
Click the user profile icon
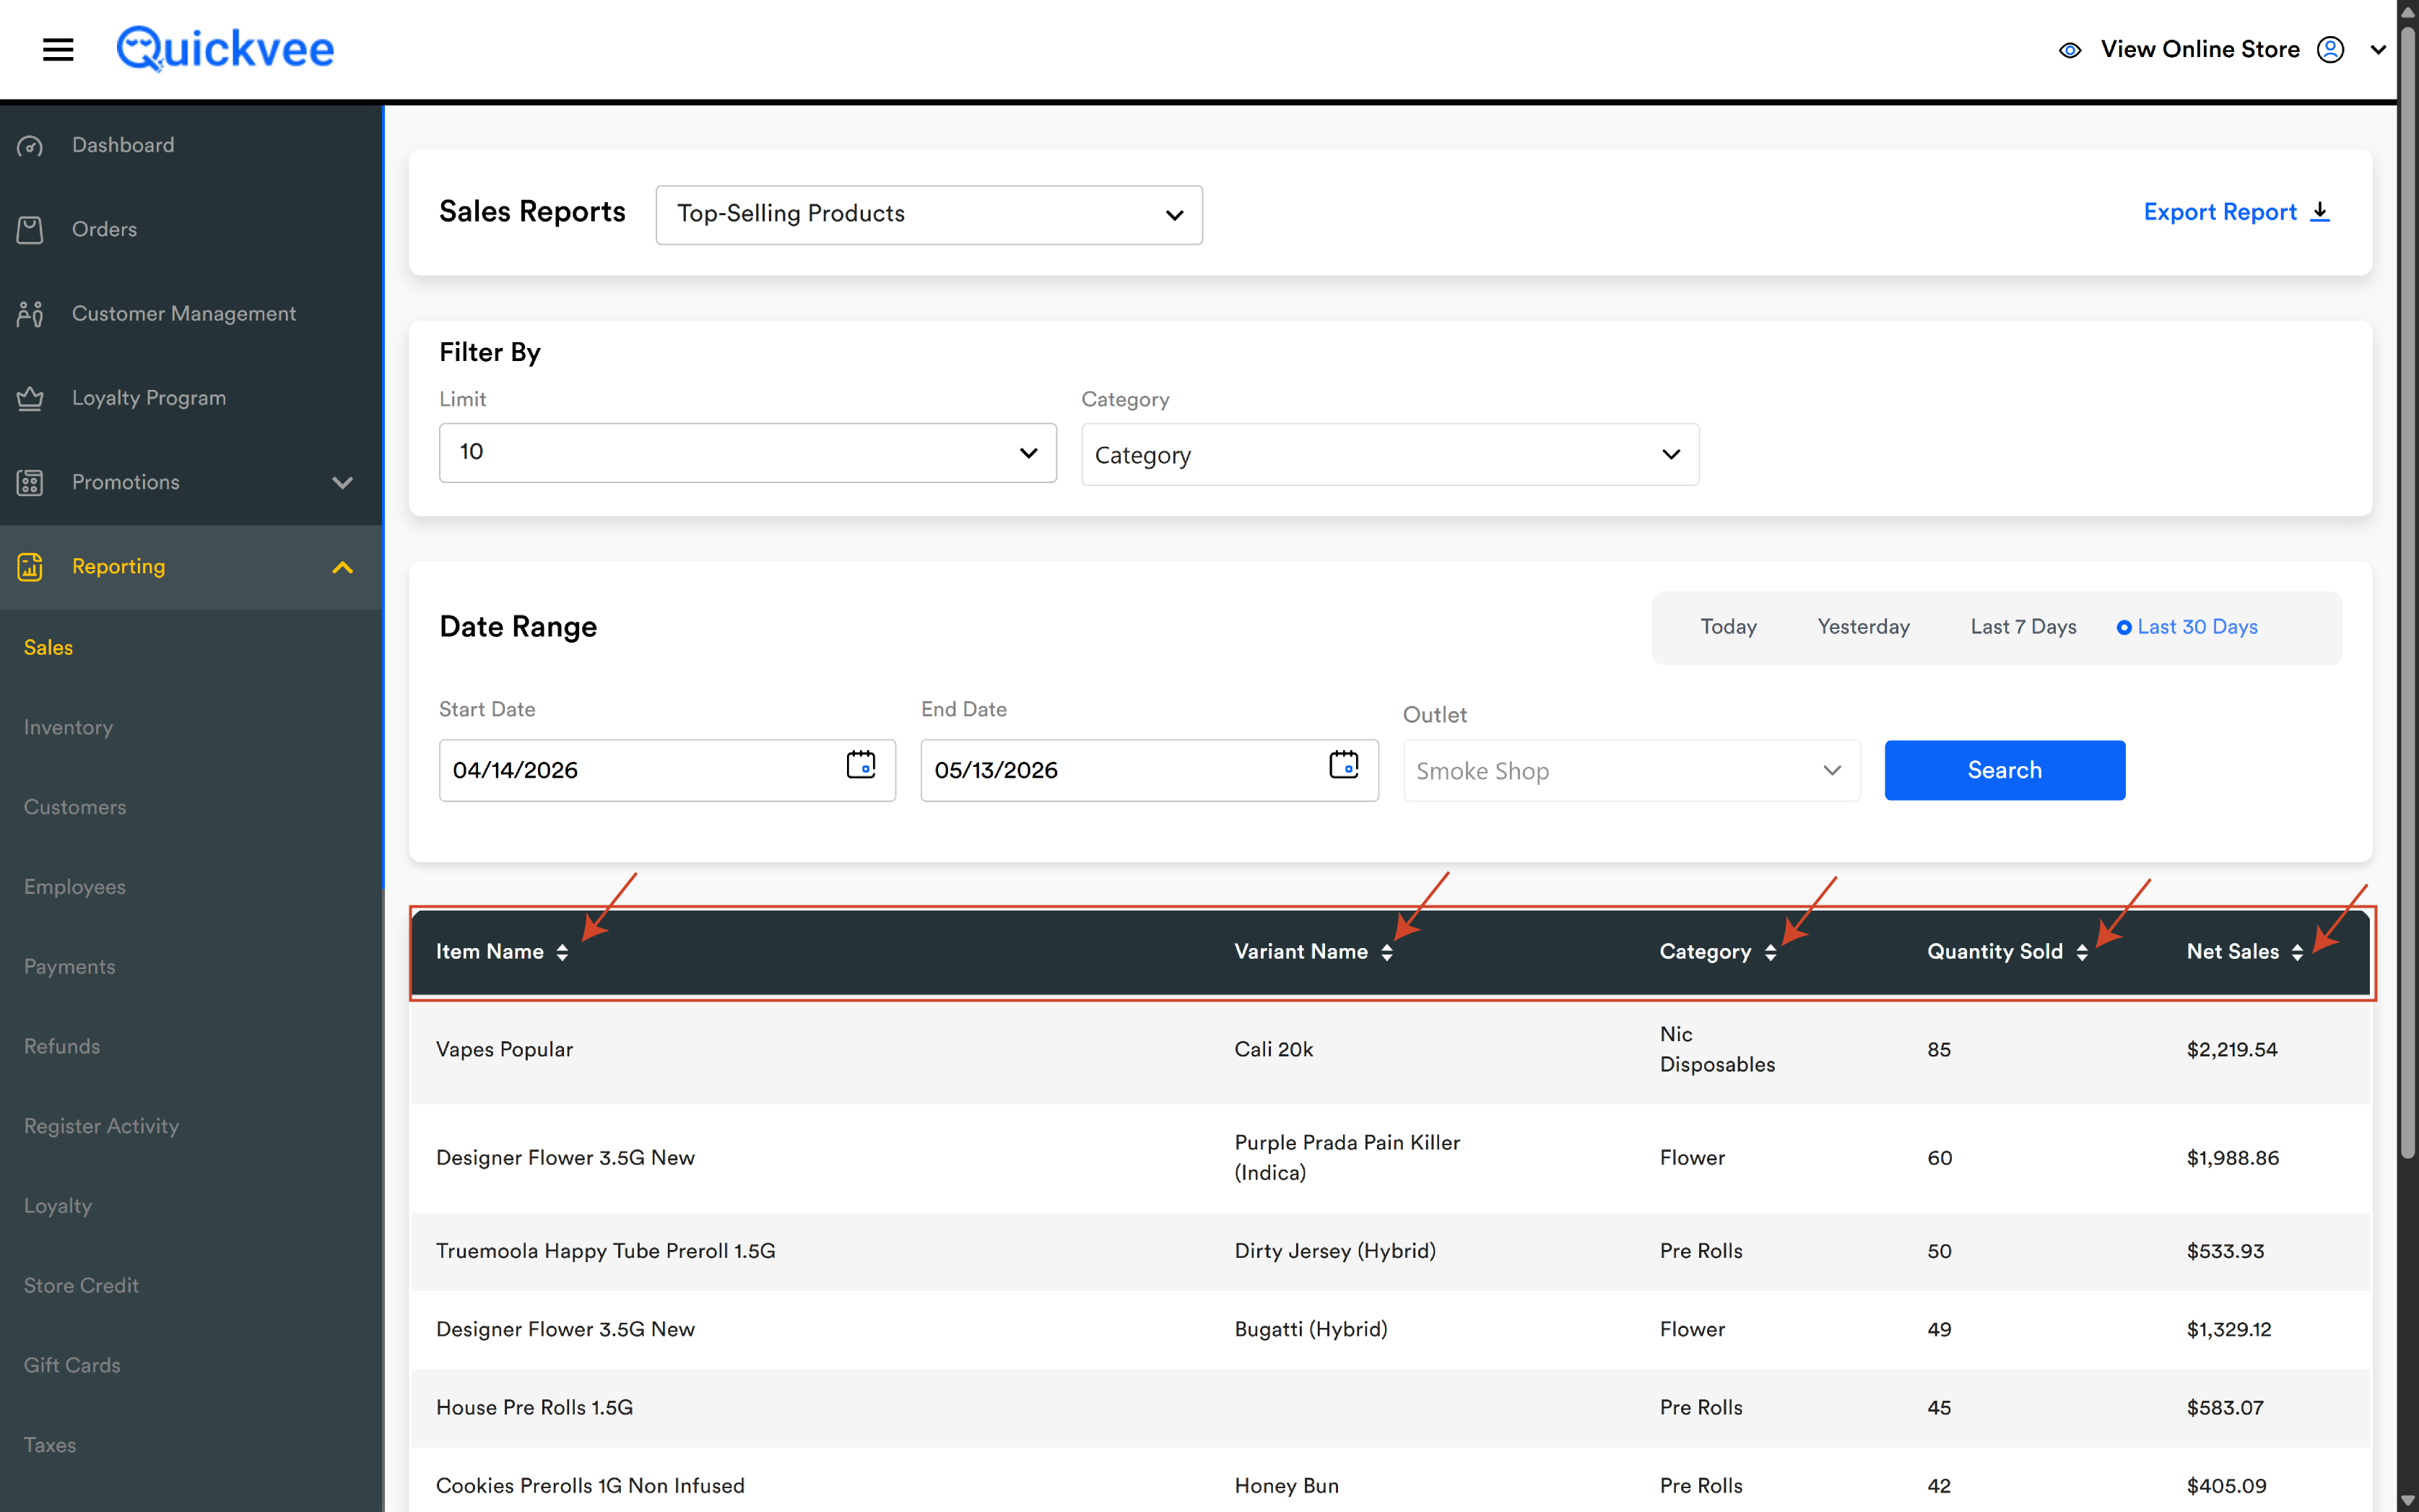pyautogui.click(x=2330, y=49)
